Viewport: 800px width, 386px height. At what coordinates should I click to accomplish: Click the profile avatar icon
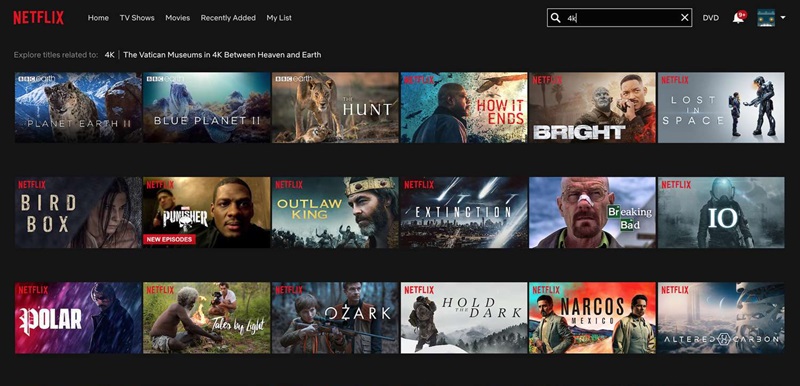766,18
